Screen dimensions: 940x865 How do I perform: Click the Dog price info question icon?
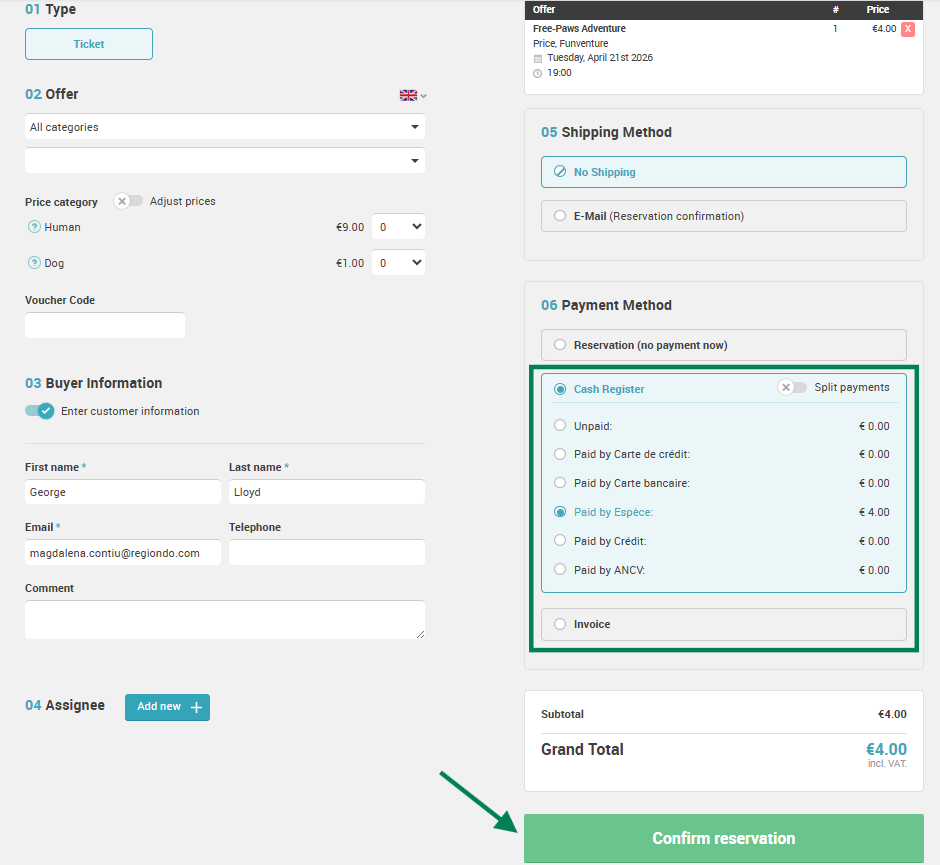pos(34,263)
